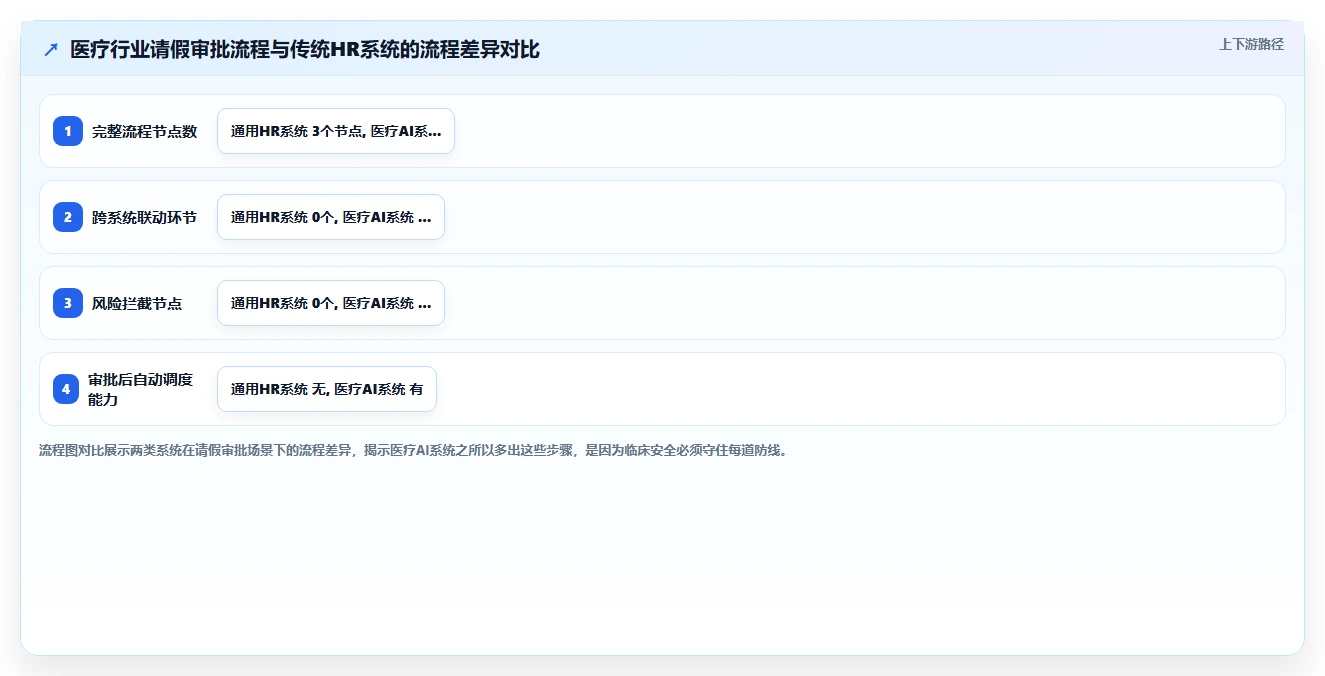Click the footer description starting 流程图对比展示
This screenshot has height=676, width=1325.
[413, 450]
